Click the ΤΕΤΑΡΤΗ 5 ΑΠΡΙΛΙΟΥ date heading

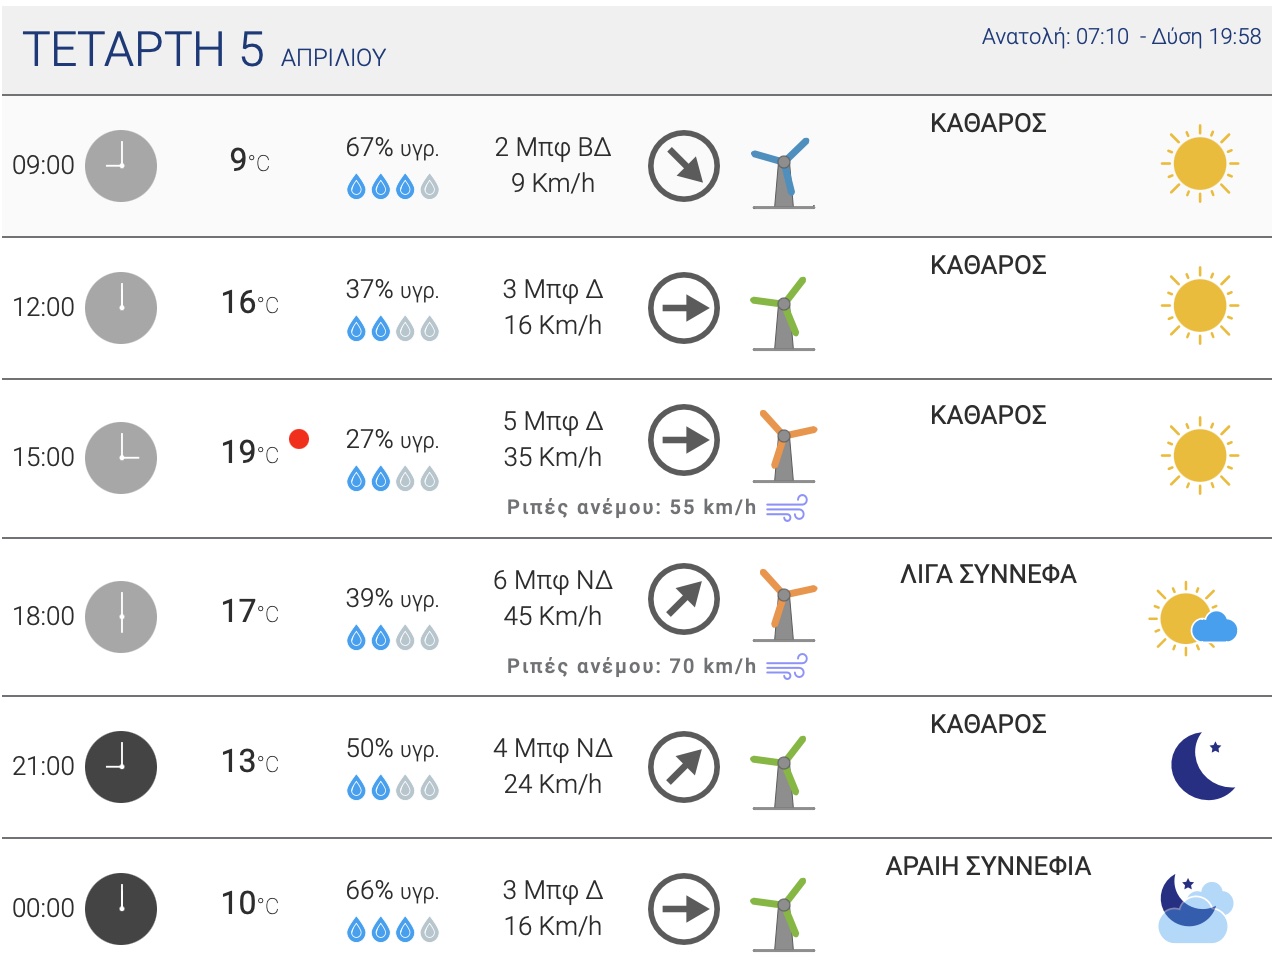coord(204,50)
